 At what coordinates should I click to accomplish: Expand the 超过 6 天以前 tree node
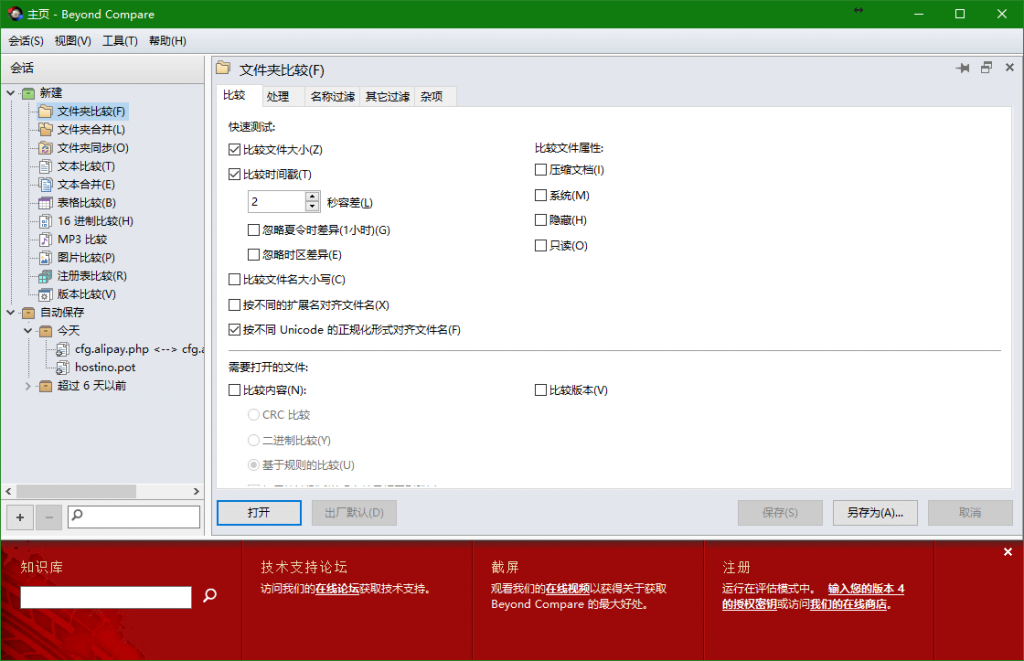point(28,386)
